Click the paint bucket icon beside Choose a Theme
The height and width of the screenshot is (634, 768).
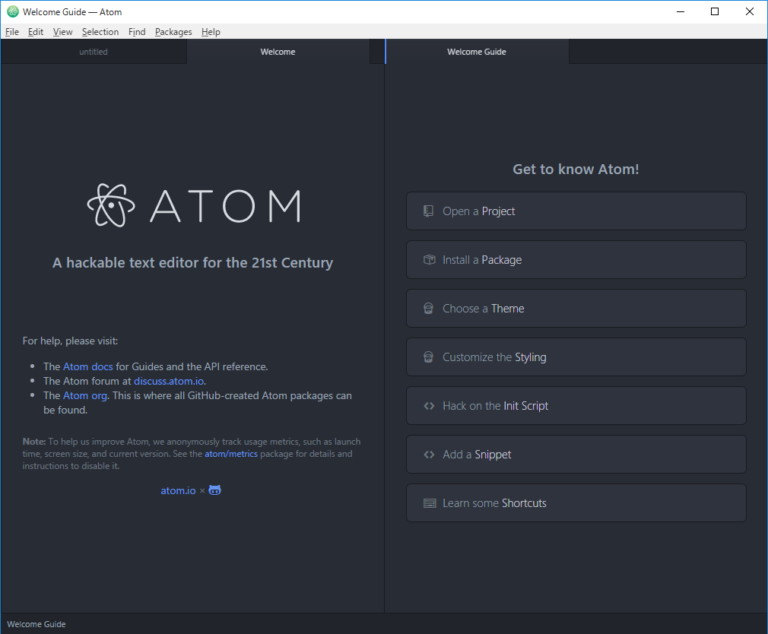[429, 309]
